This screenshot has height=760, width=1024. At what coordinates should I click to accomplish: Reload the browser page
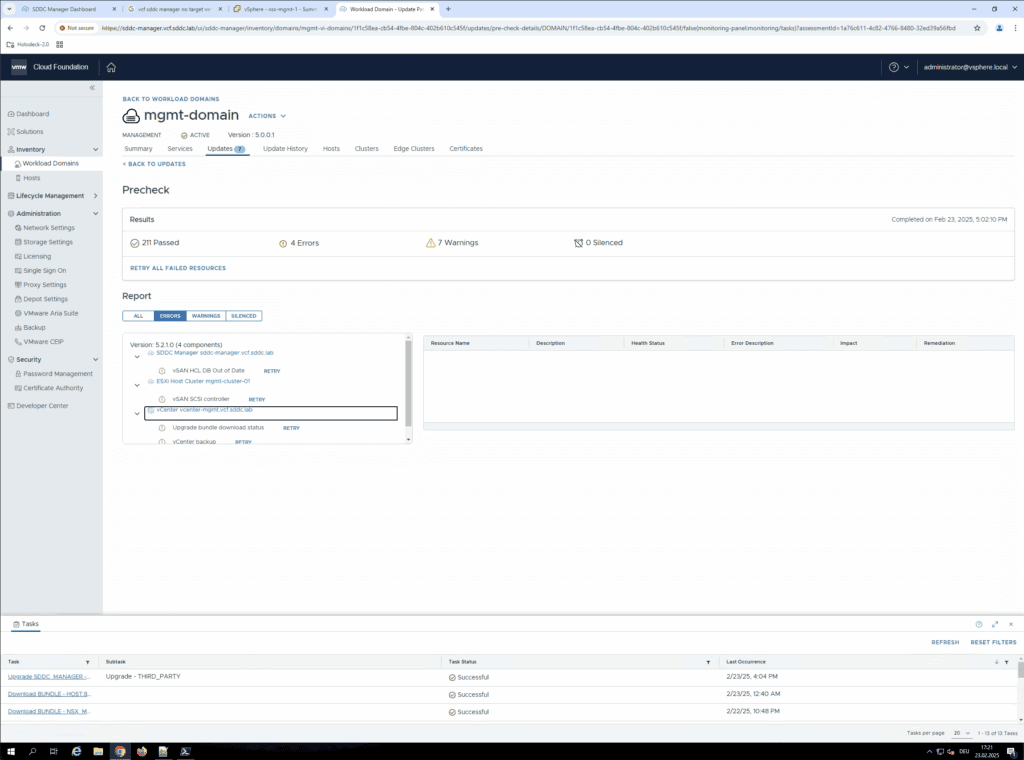42,28
